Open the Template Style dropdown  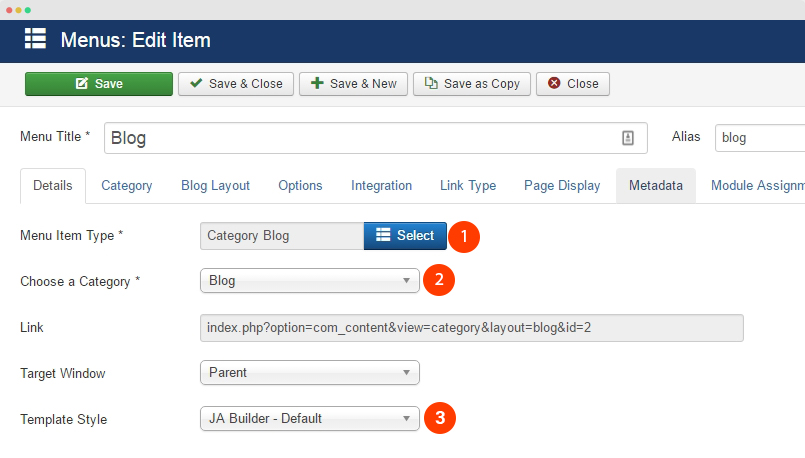309,419
